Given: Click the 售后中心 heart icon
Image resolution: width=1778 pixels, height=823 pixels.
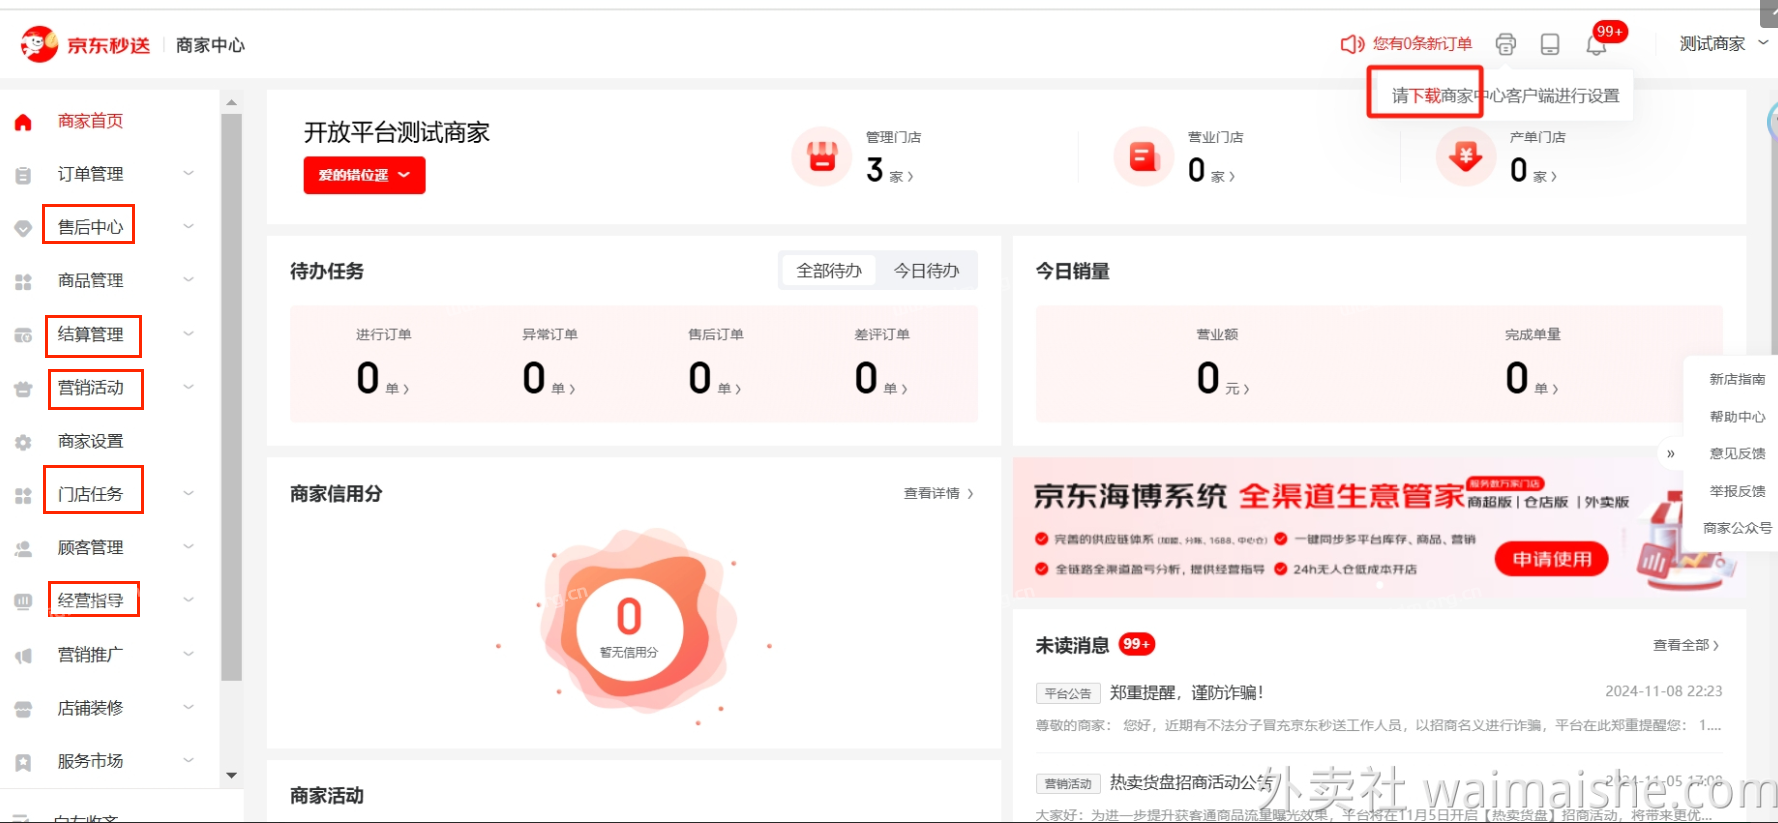Looking at the screenshot, I should click(23, 228).
